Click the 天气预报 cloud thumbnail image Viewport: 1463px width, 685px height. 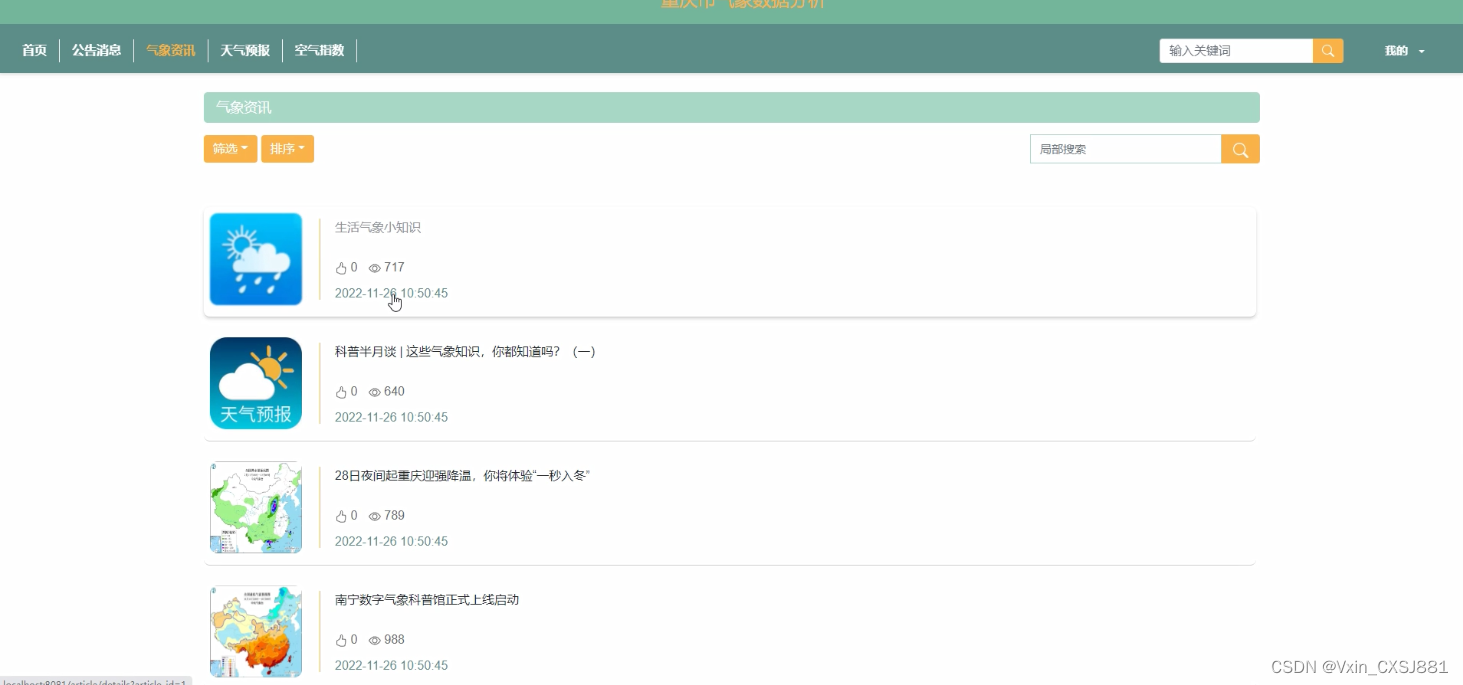[256, 383]
